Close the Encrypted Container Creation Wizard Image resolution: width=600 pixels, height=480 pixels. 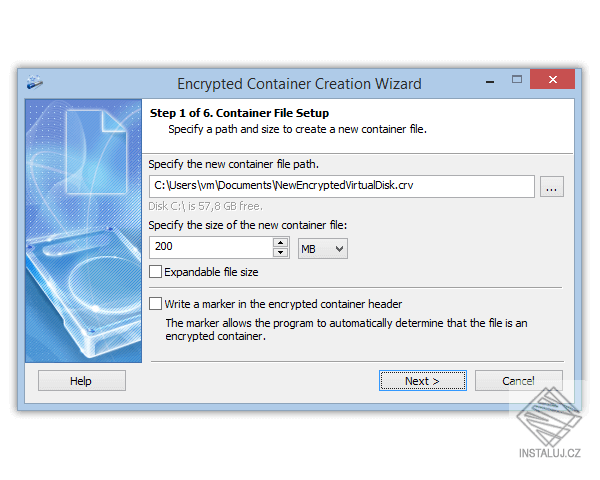(552, 80)
